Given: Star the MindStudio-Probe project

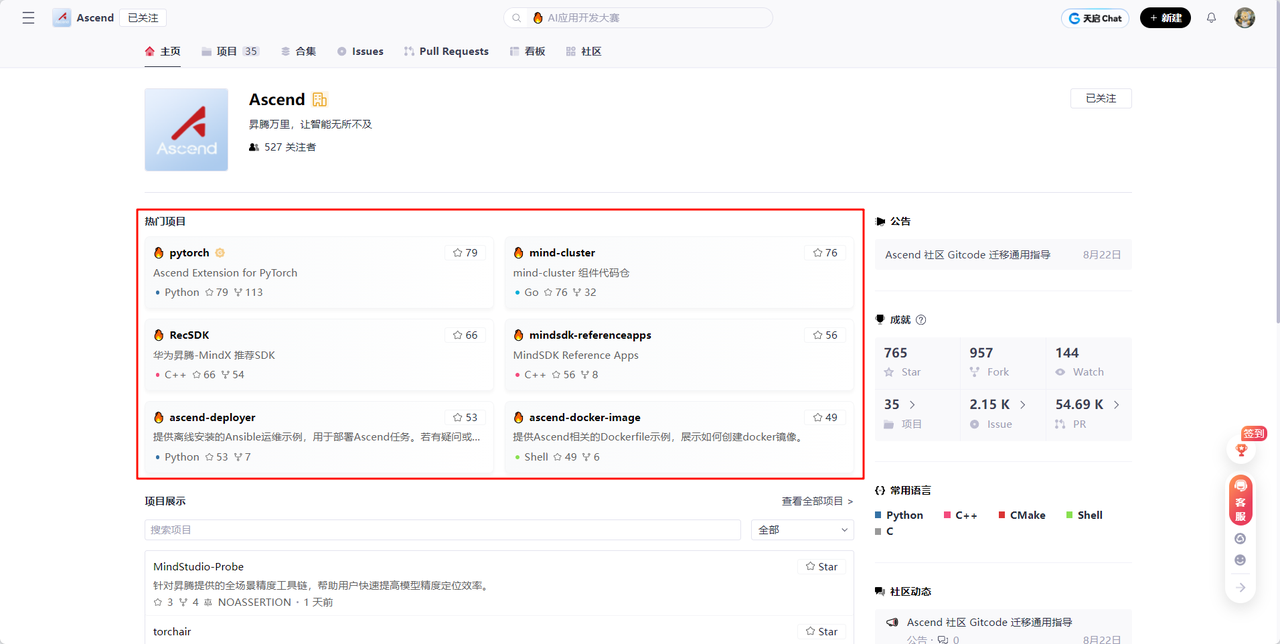Looking at the screenshot, I should [822, 567].
